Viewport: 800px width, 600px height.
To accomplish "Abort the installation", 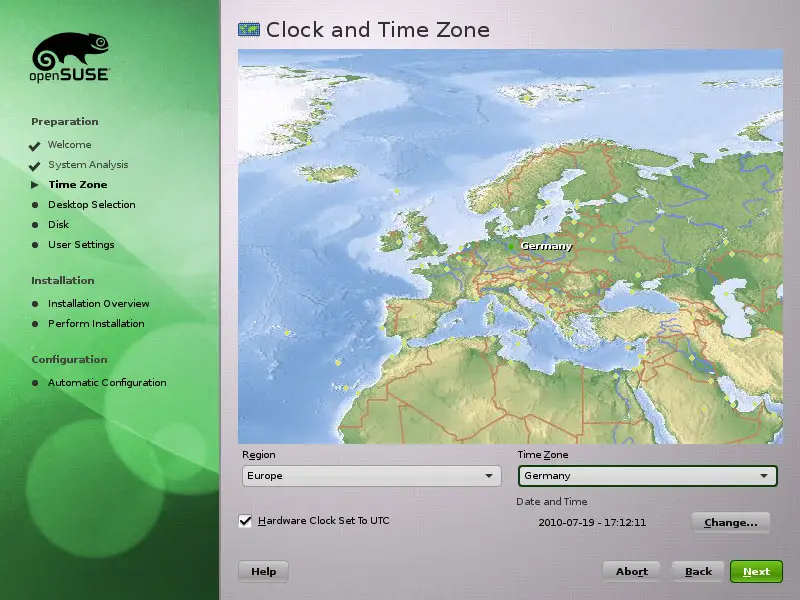I will point(631,571).
